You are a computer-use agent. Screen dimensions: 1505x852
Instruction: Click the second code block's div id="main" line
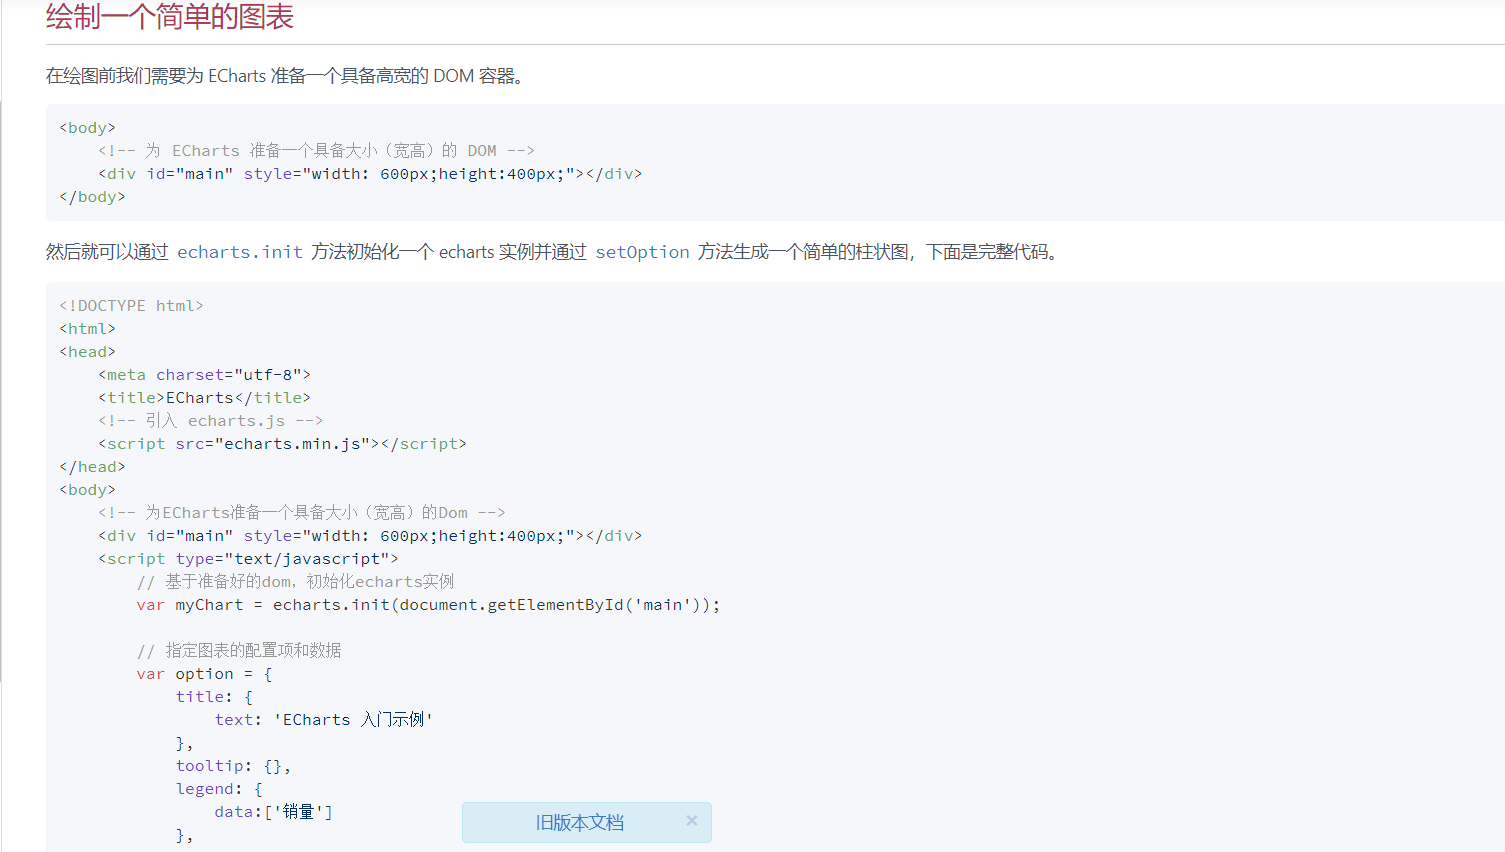pyautogui.click(x=370, y=536)
